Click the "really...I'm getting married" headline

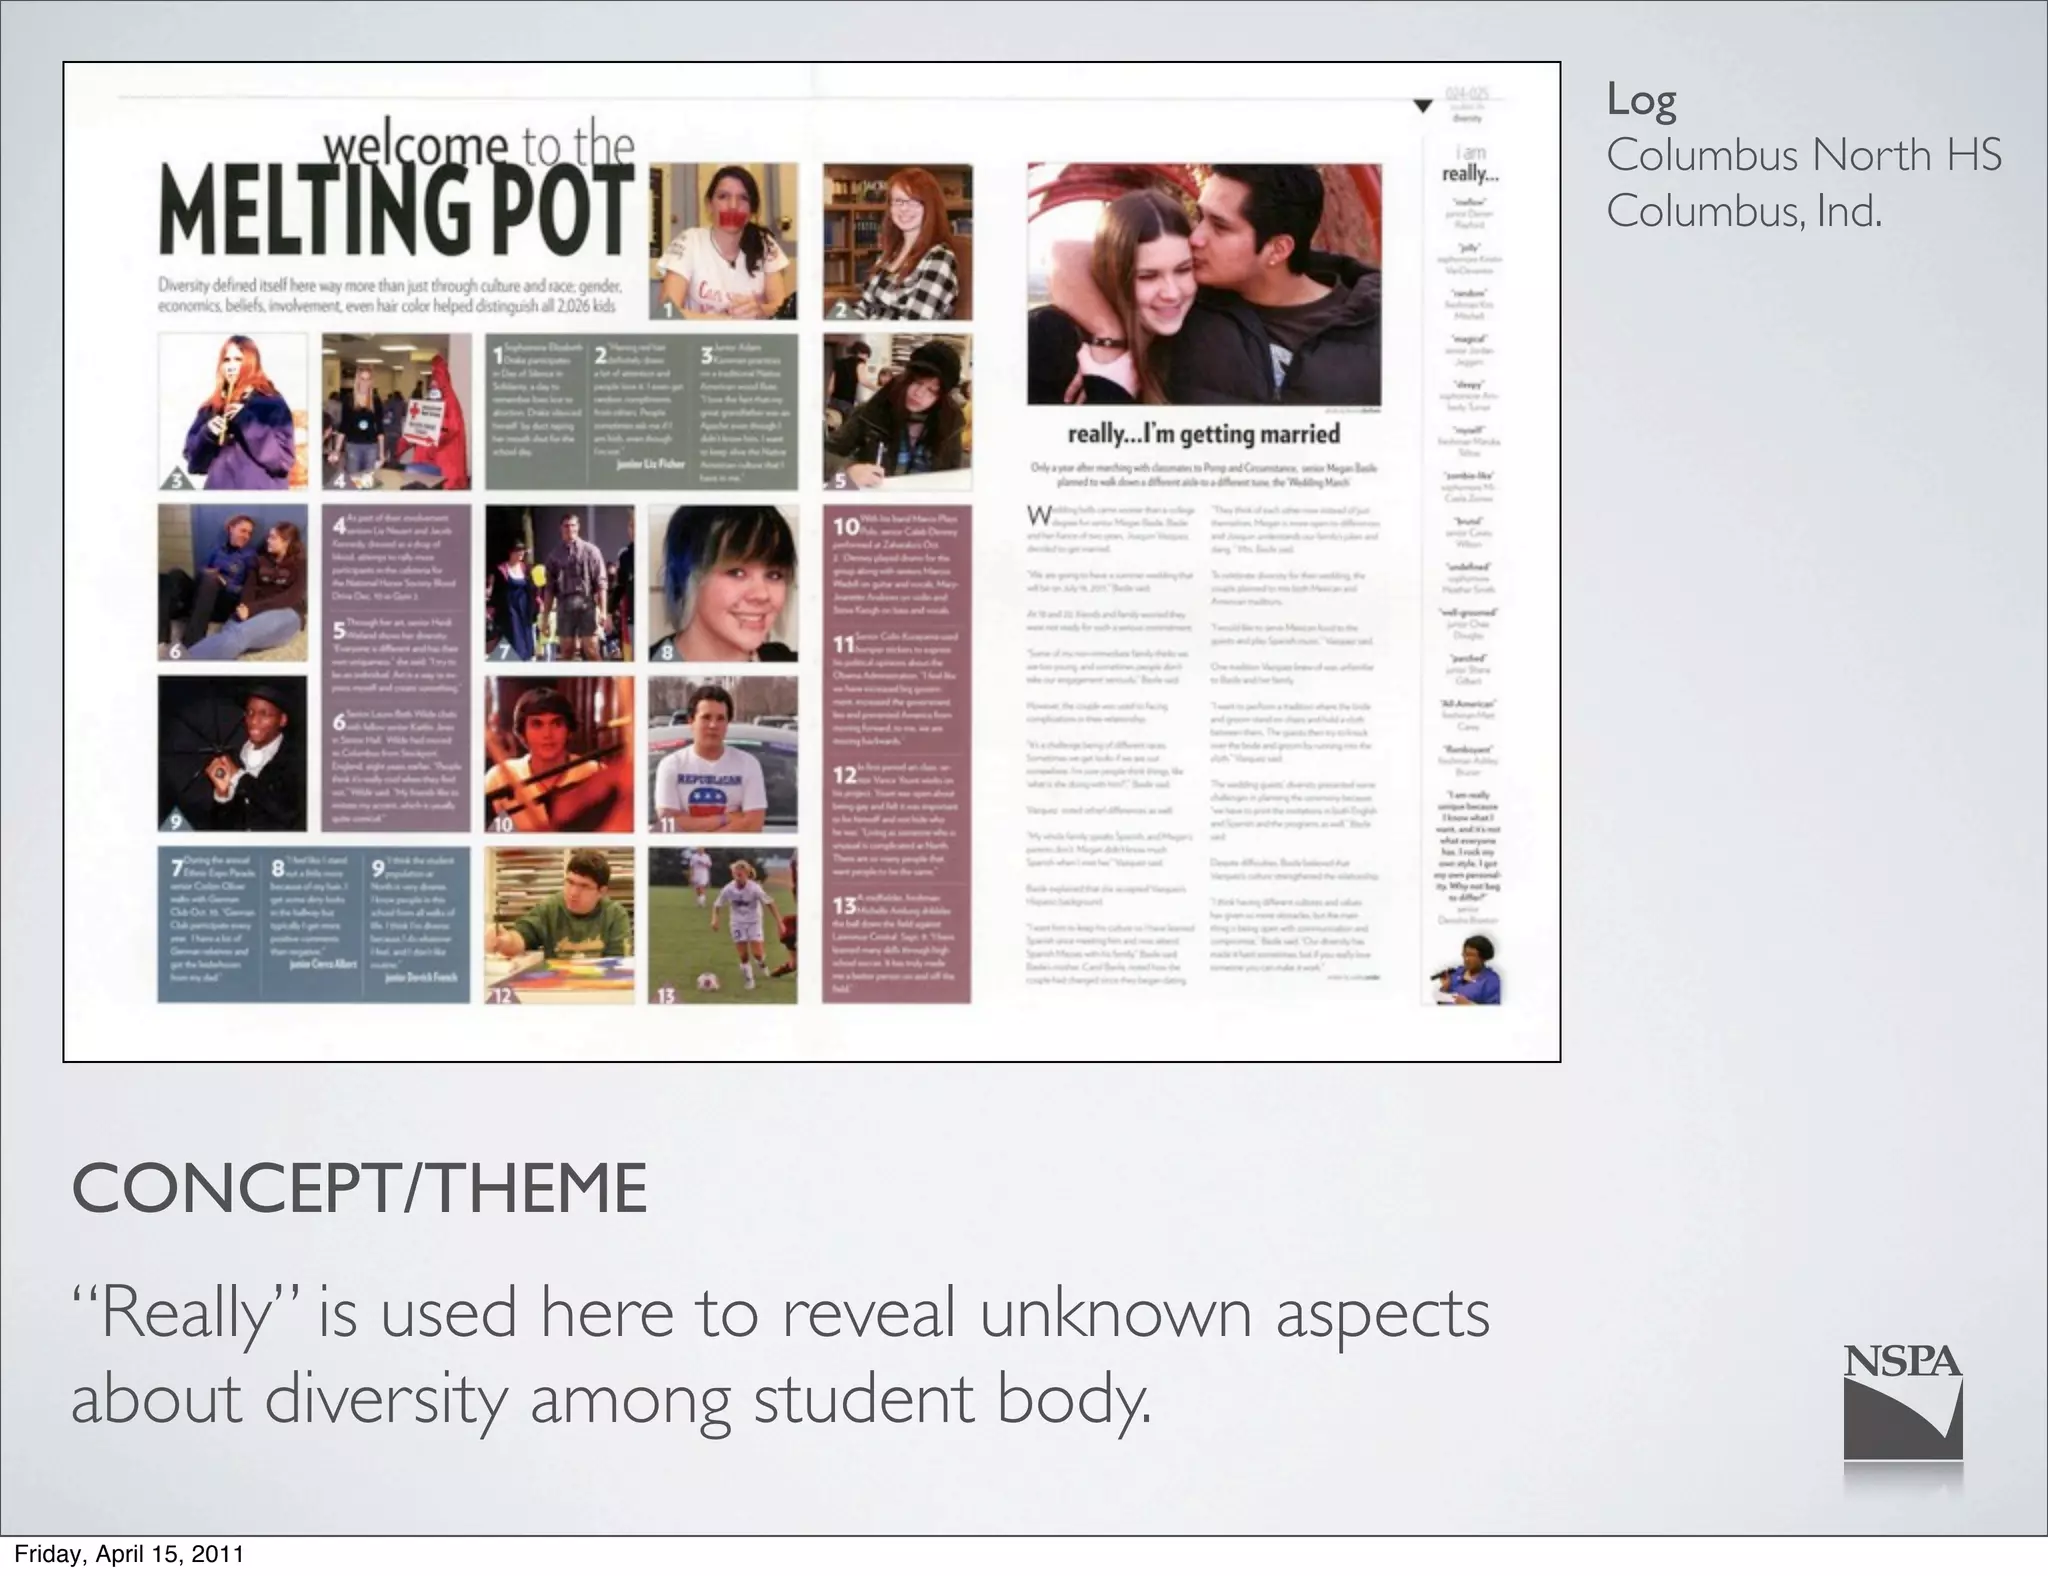coord(1204,434)
